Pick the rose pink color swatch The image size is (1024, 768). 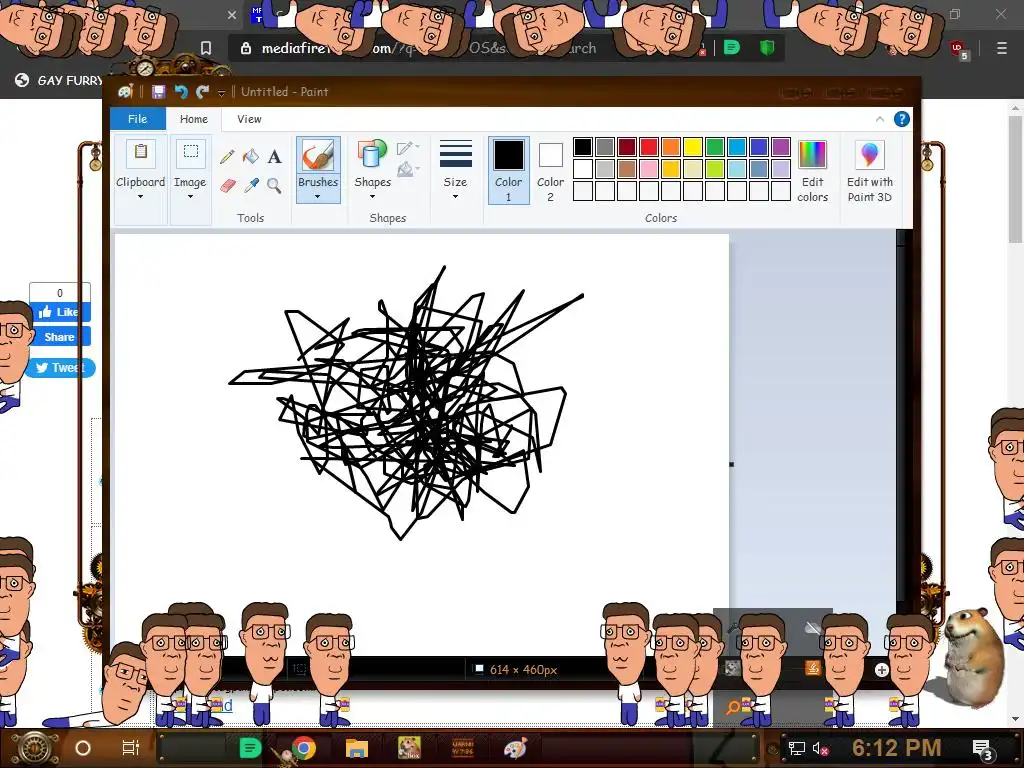coord(648,169)
